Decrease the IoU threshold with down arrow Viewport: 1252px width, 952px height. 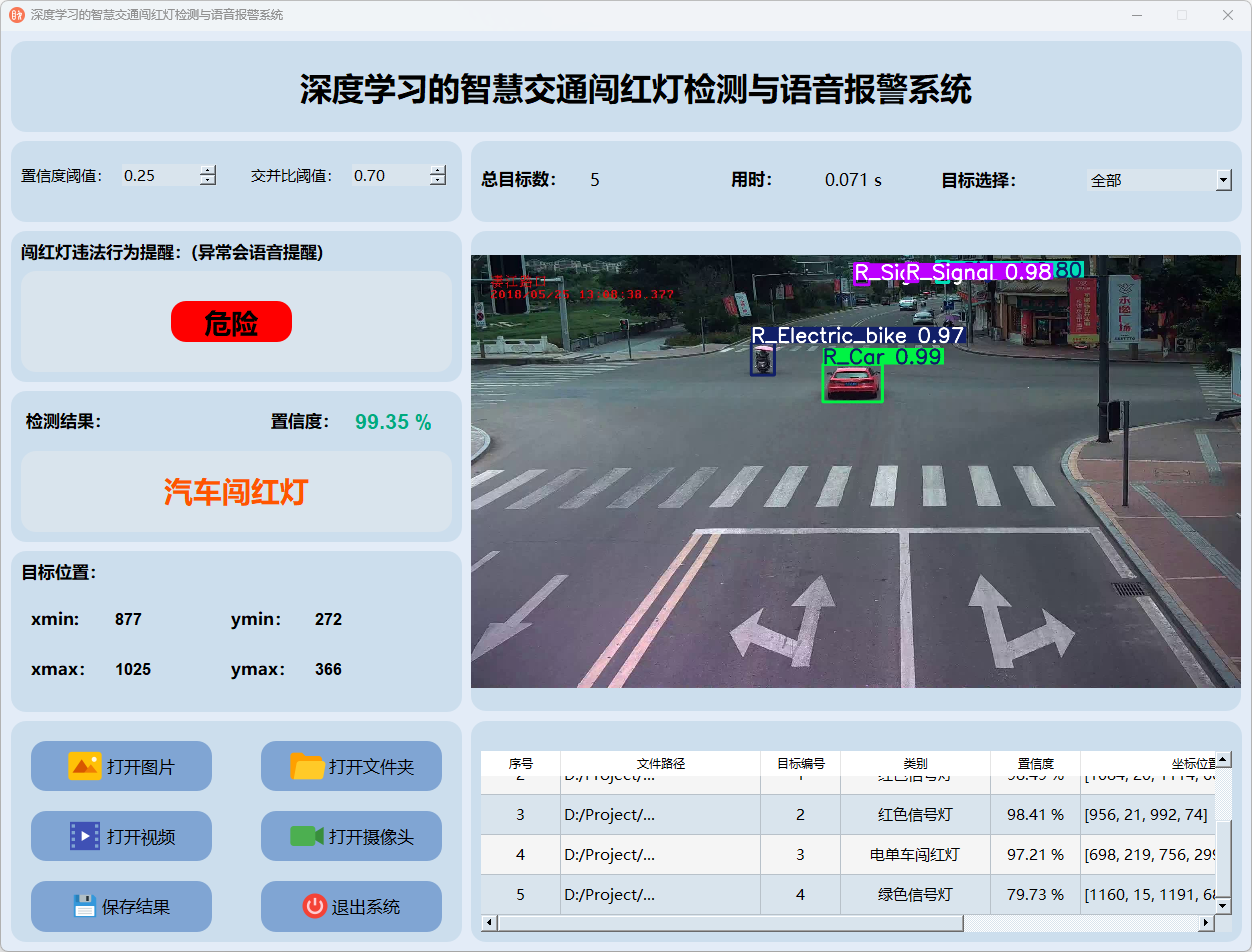pos(437,181)
